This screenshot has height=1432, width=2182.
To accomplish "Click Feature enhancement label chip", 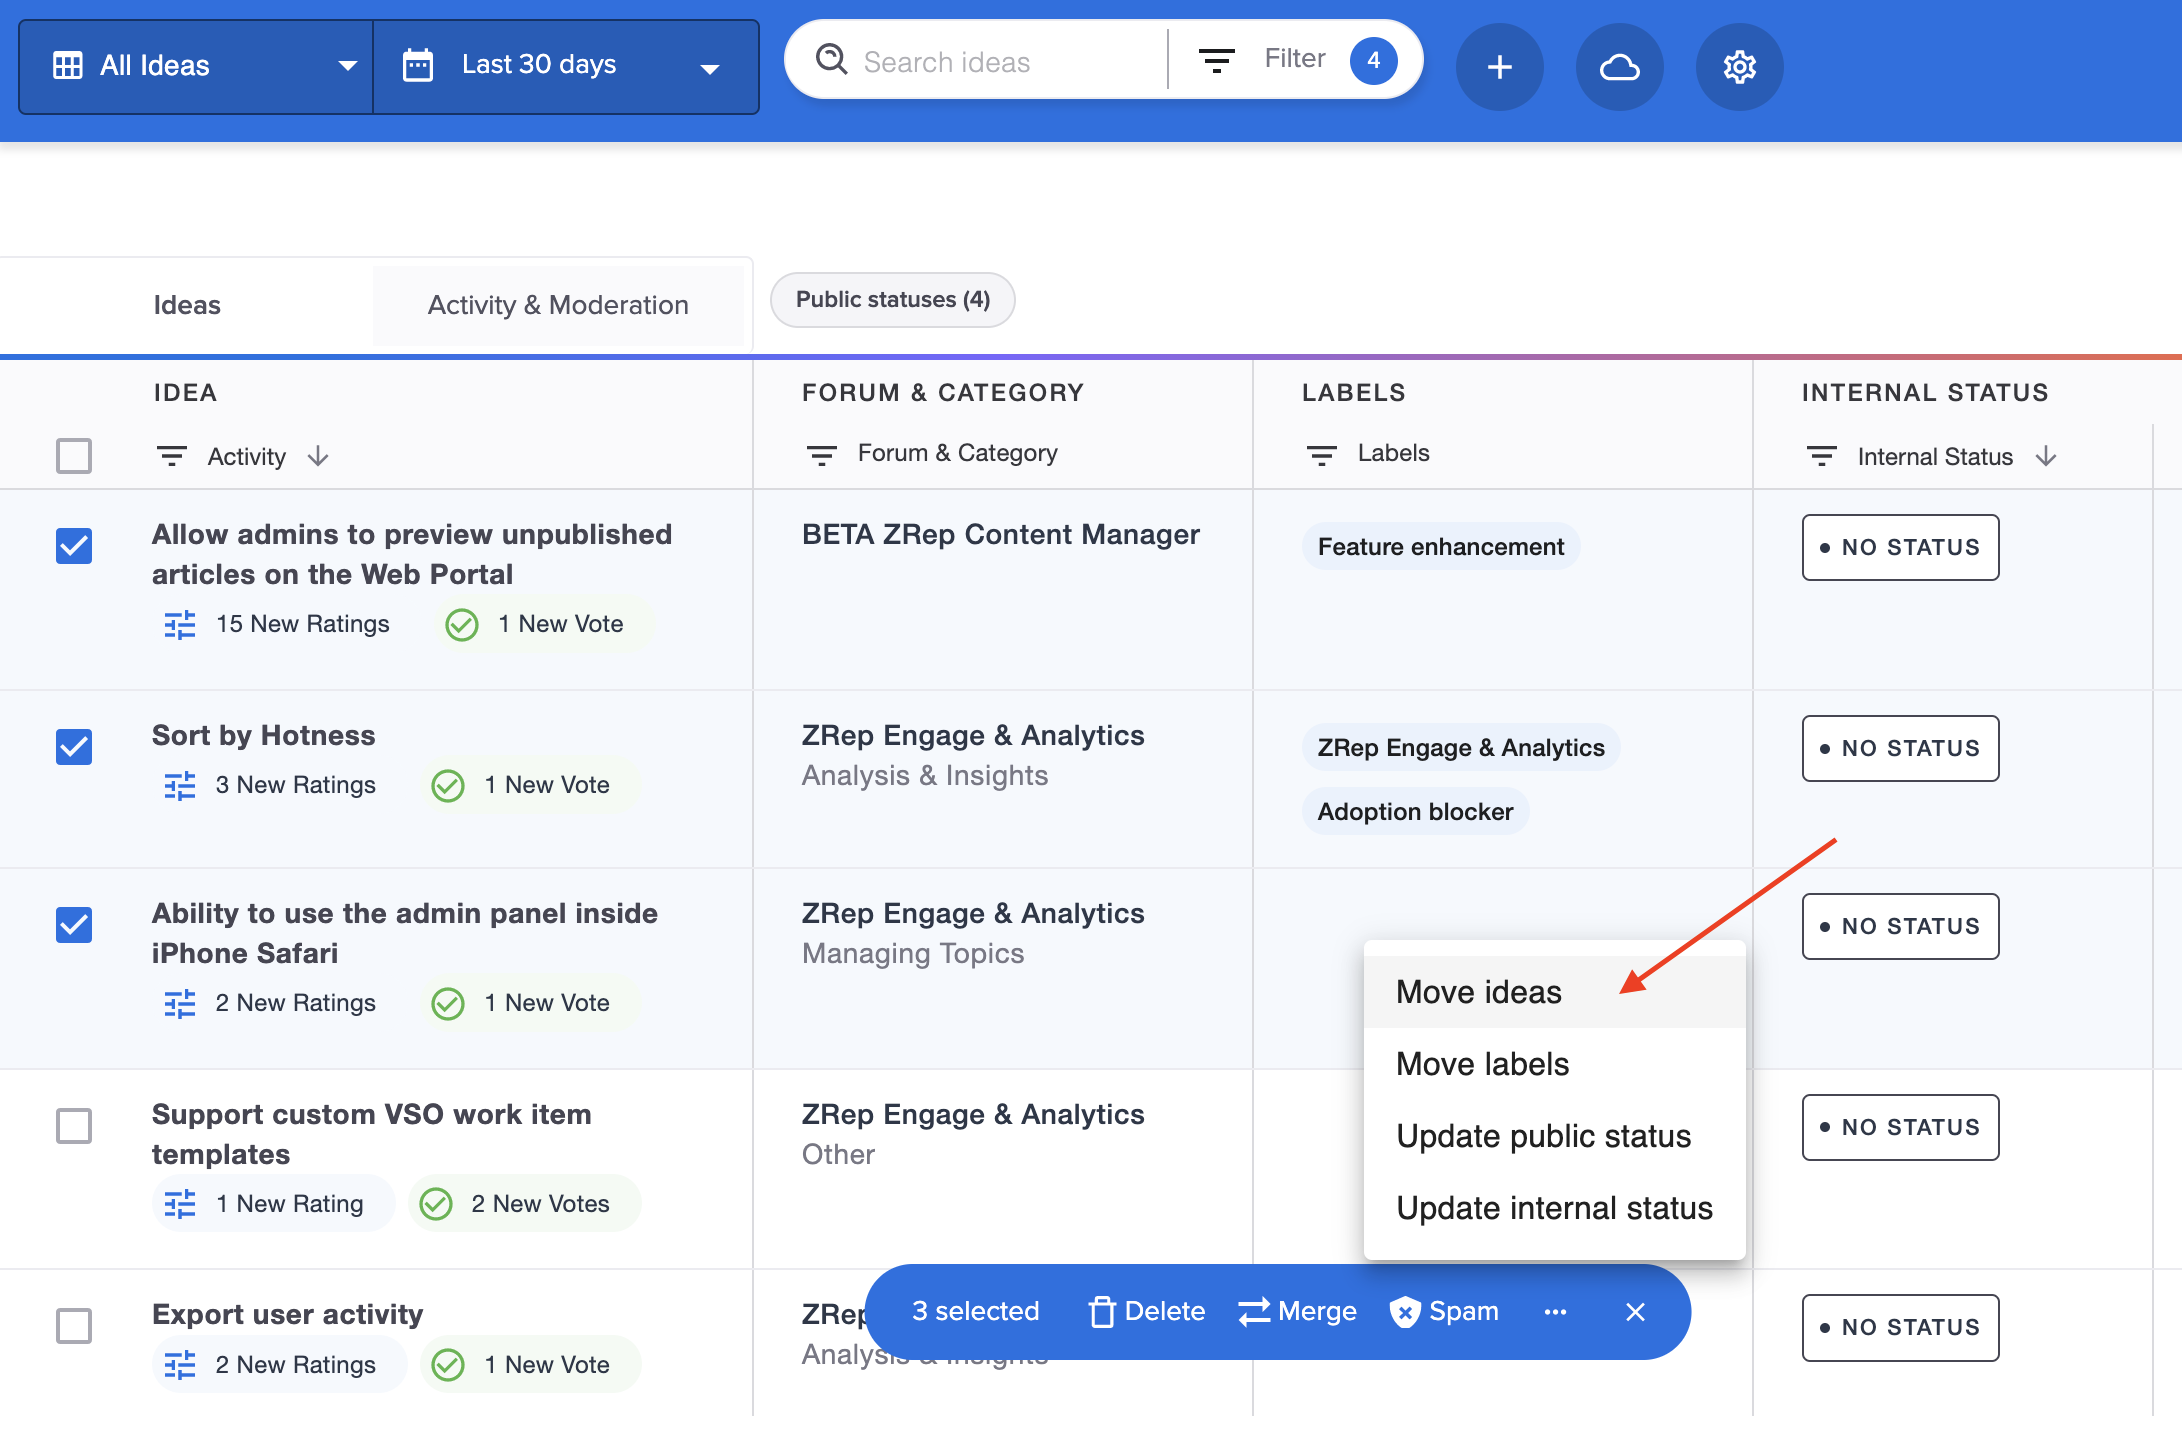I will tap(1441, 546).
